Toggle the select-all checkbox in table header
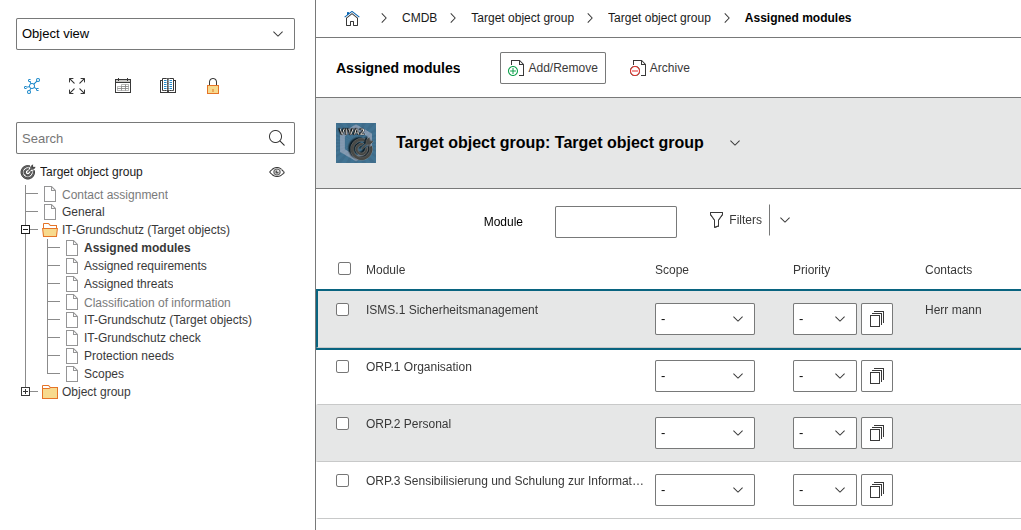 click(344, 269)
